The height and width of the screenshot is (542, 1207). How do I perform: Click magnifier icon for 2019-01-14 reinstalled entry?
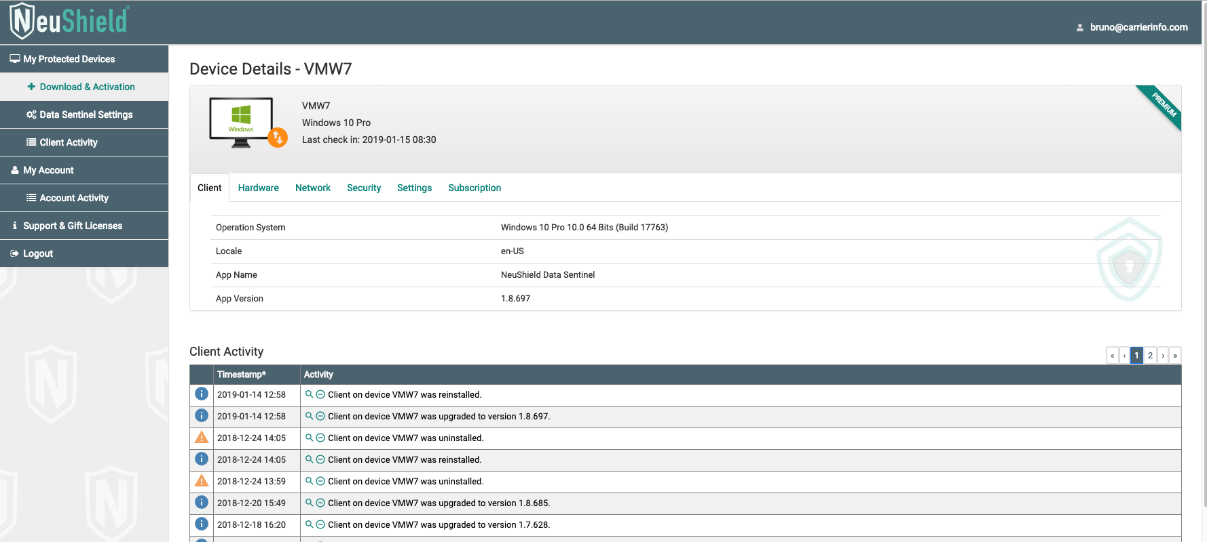(x=309, y=394)
